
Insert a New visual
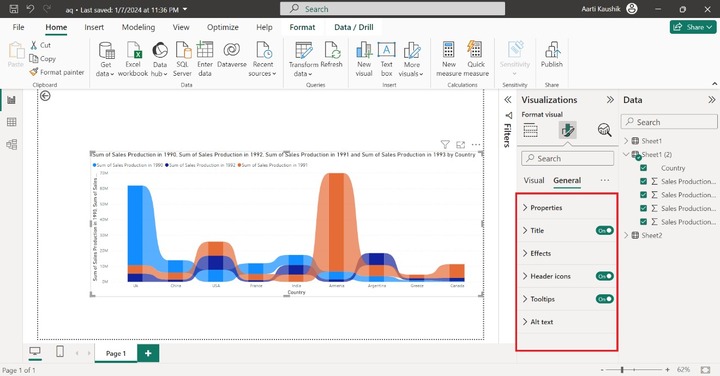364,59
